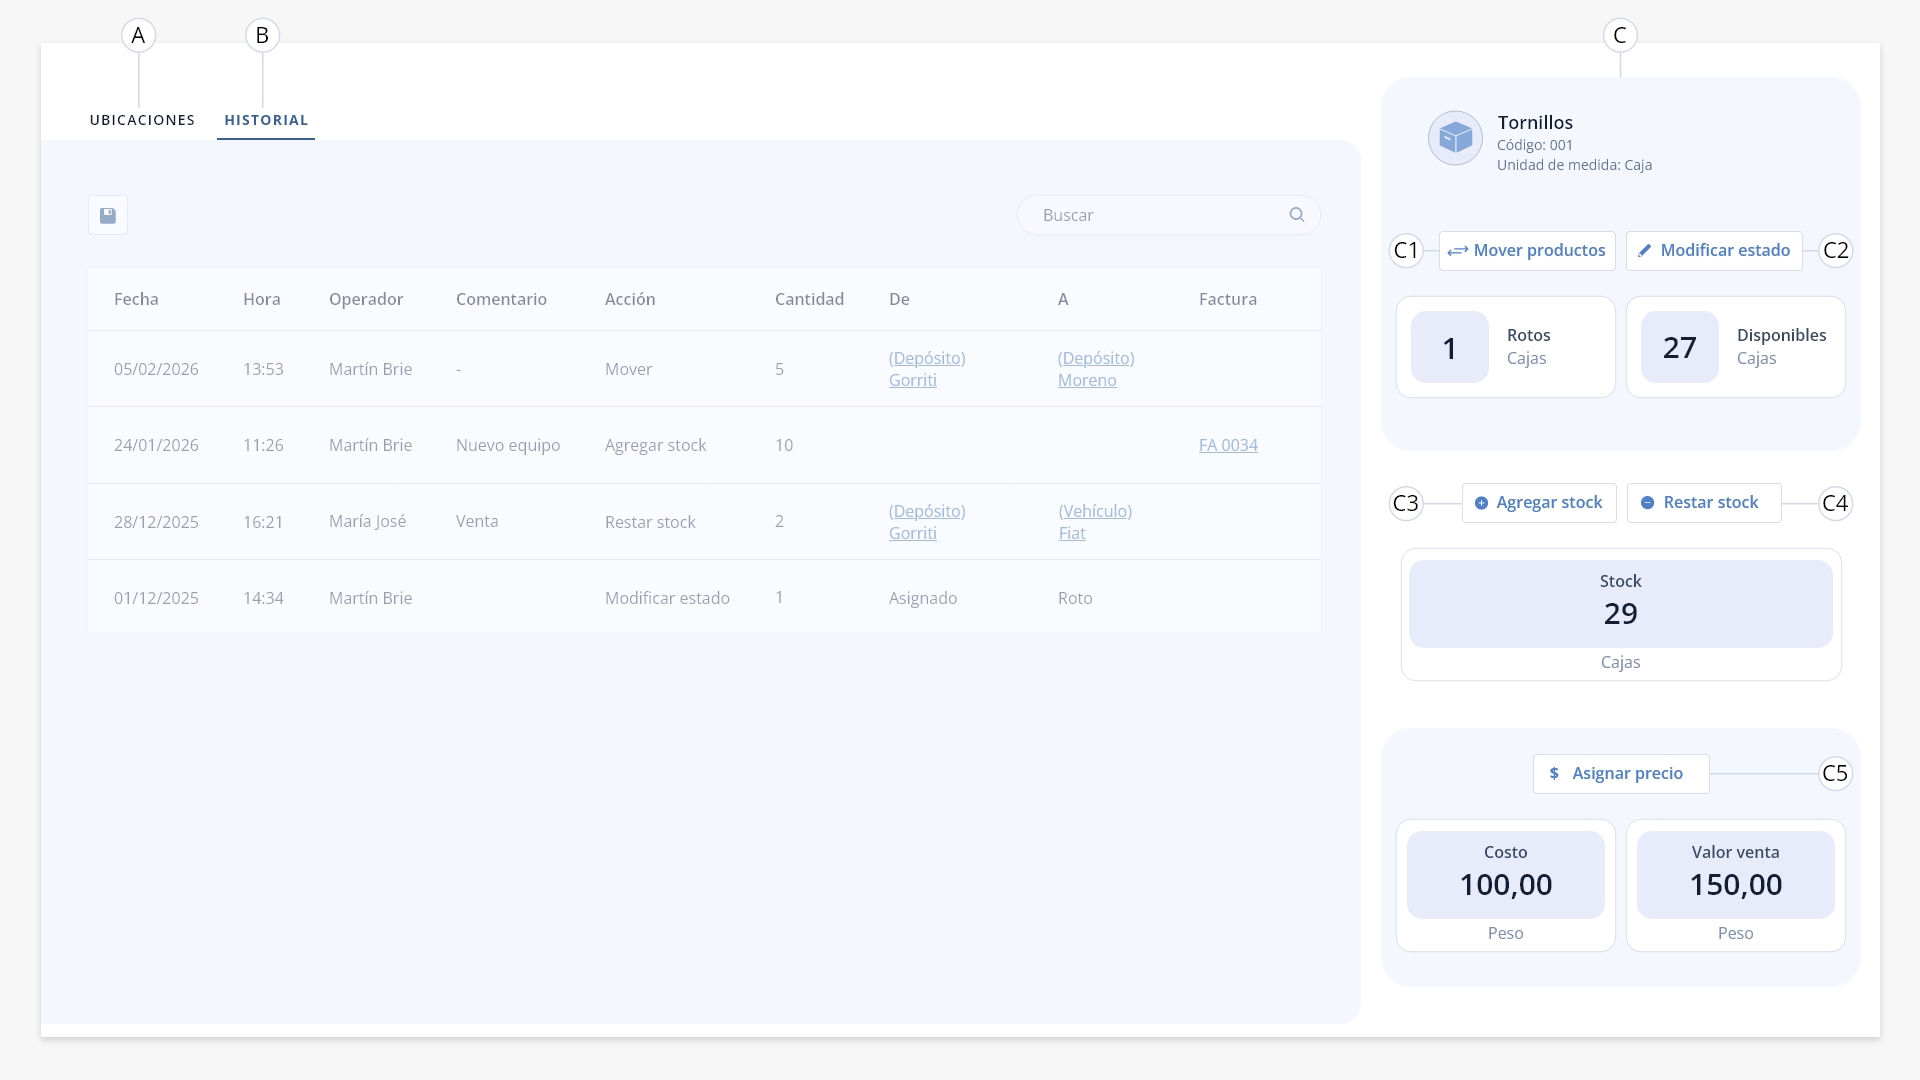Click the Valor venta 150,00 card

1736,886
